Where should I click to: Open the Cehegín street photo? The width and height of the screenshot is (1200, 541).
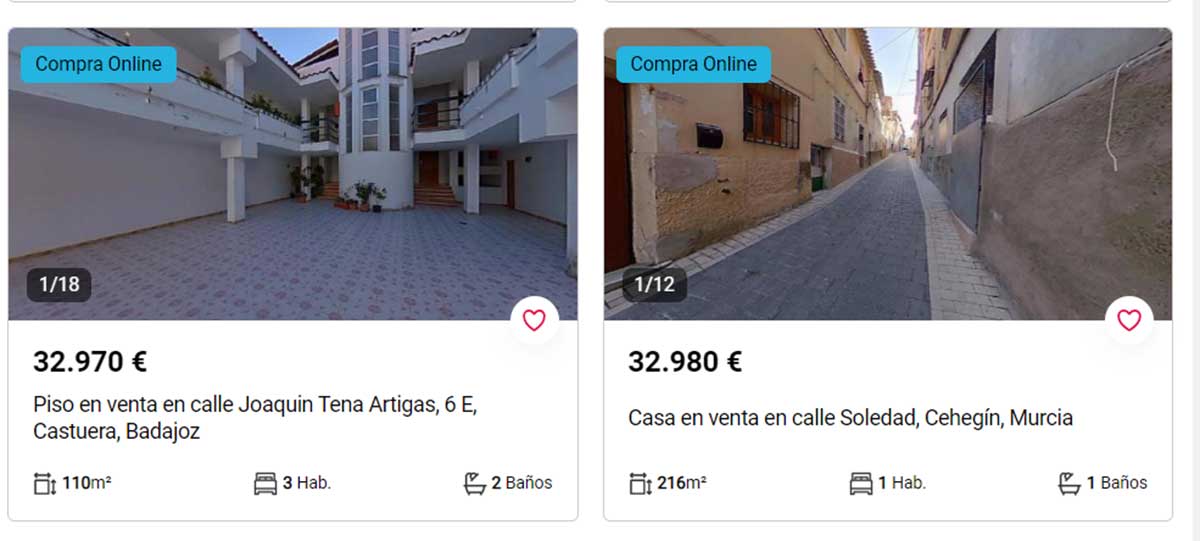(888, 174)
